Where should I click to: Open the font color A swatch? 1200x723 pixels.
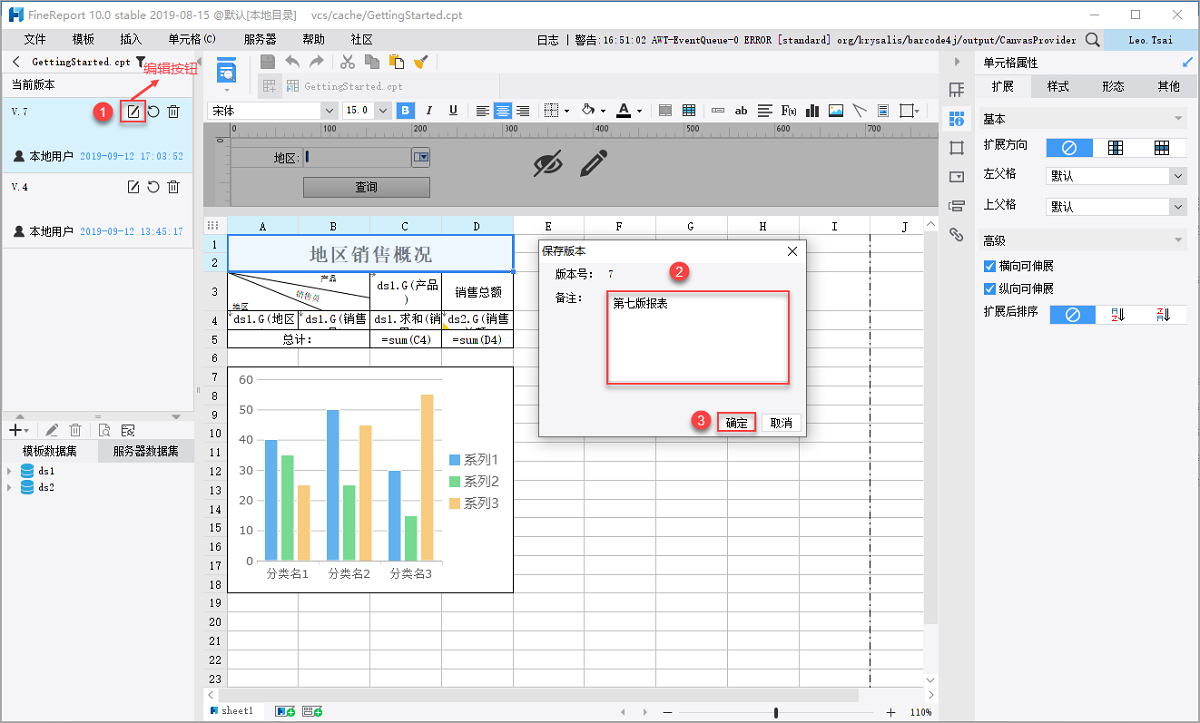pyautogui.click(x=624, y=111)
